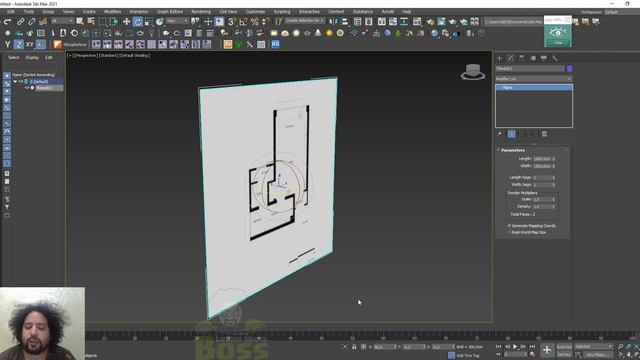Toggle Show End Result button

[x=511, y=134]
